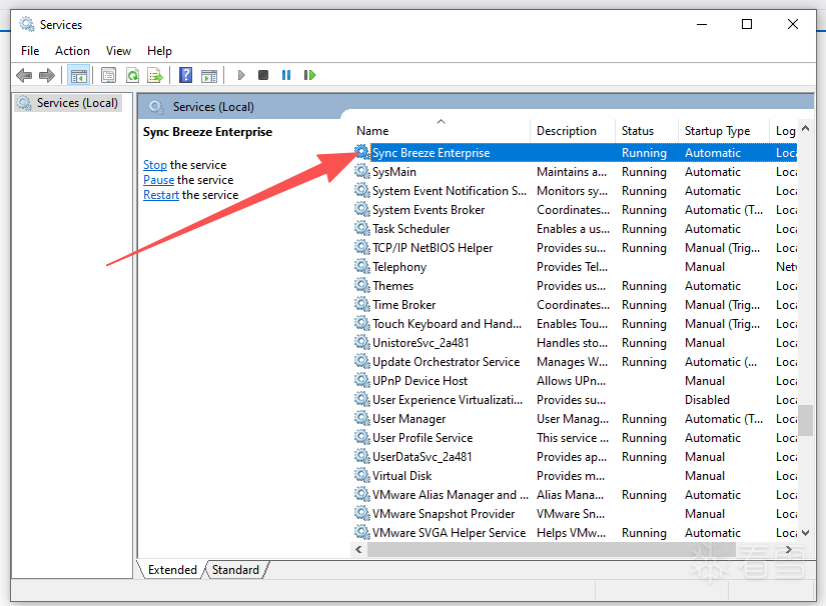Click the Stop Service square icon
Image resolution: width=826 pixels, height=606 pixels.
(263, 75)
